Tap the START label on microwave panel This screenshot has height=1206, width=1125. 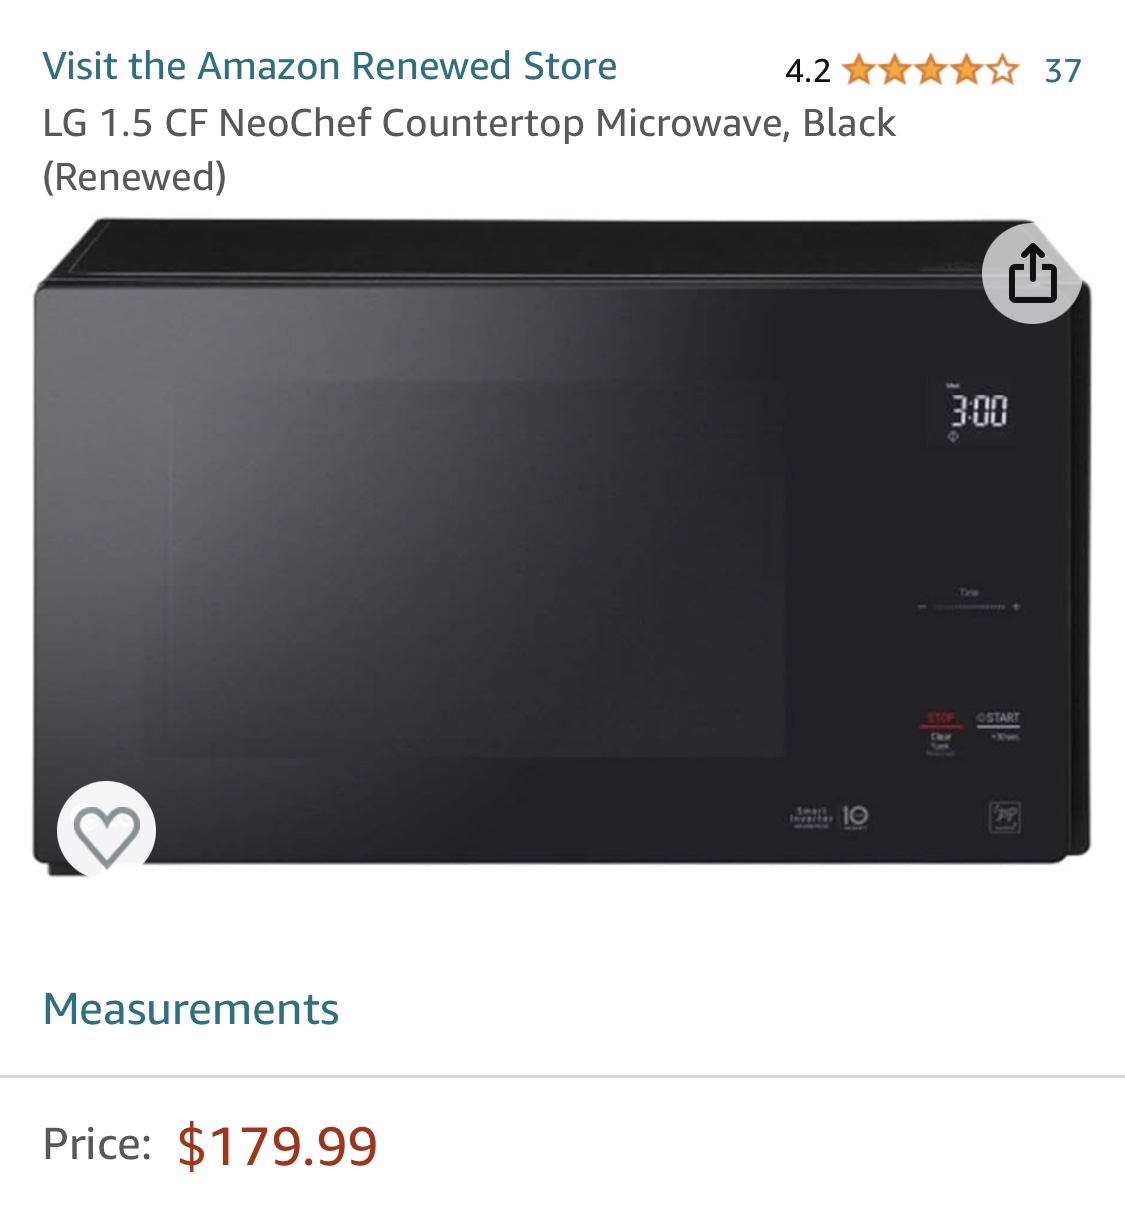998,718
